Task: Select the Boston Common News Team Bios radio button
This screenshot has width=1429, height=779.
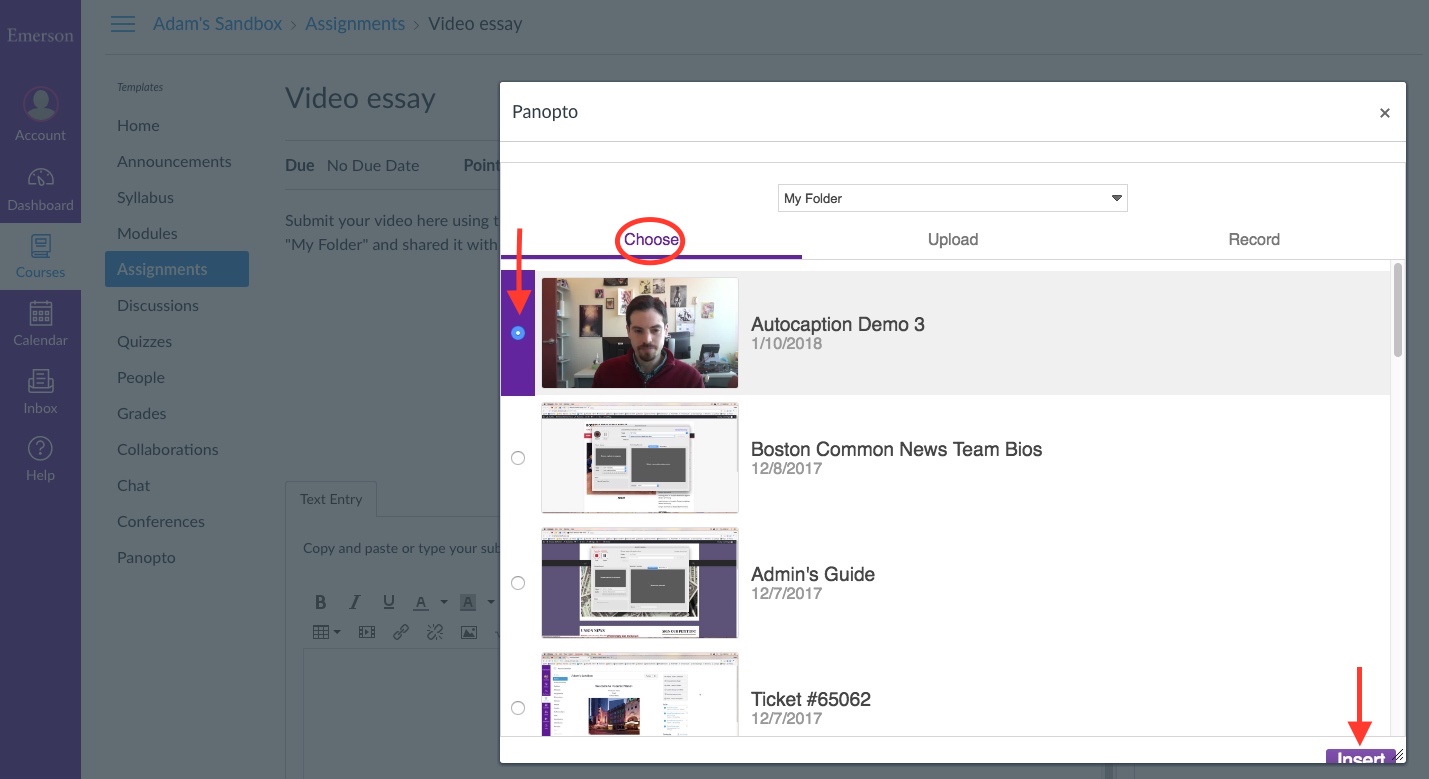Action: click(x=518, y=458)
